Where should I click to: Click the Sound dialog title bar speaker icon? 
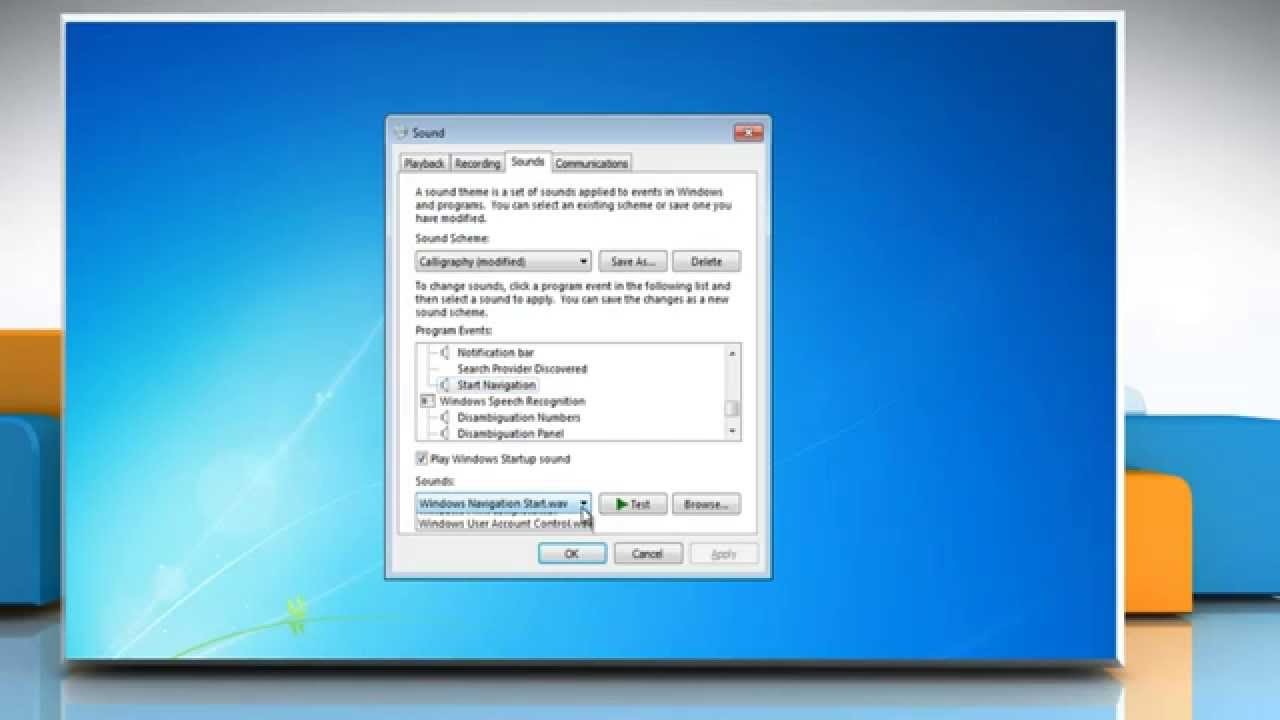401,132
